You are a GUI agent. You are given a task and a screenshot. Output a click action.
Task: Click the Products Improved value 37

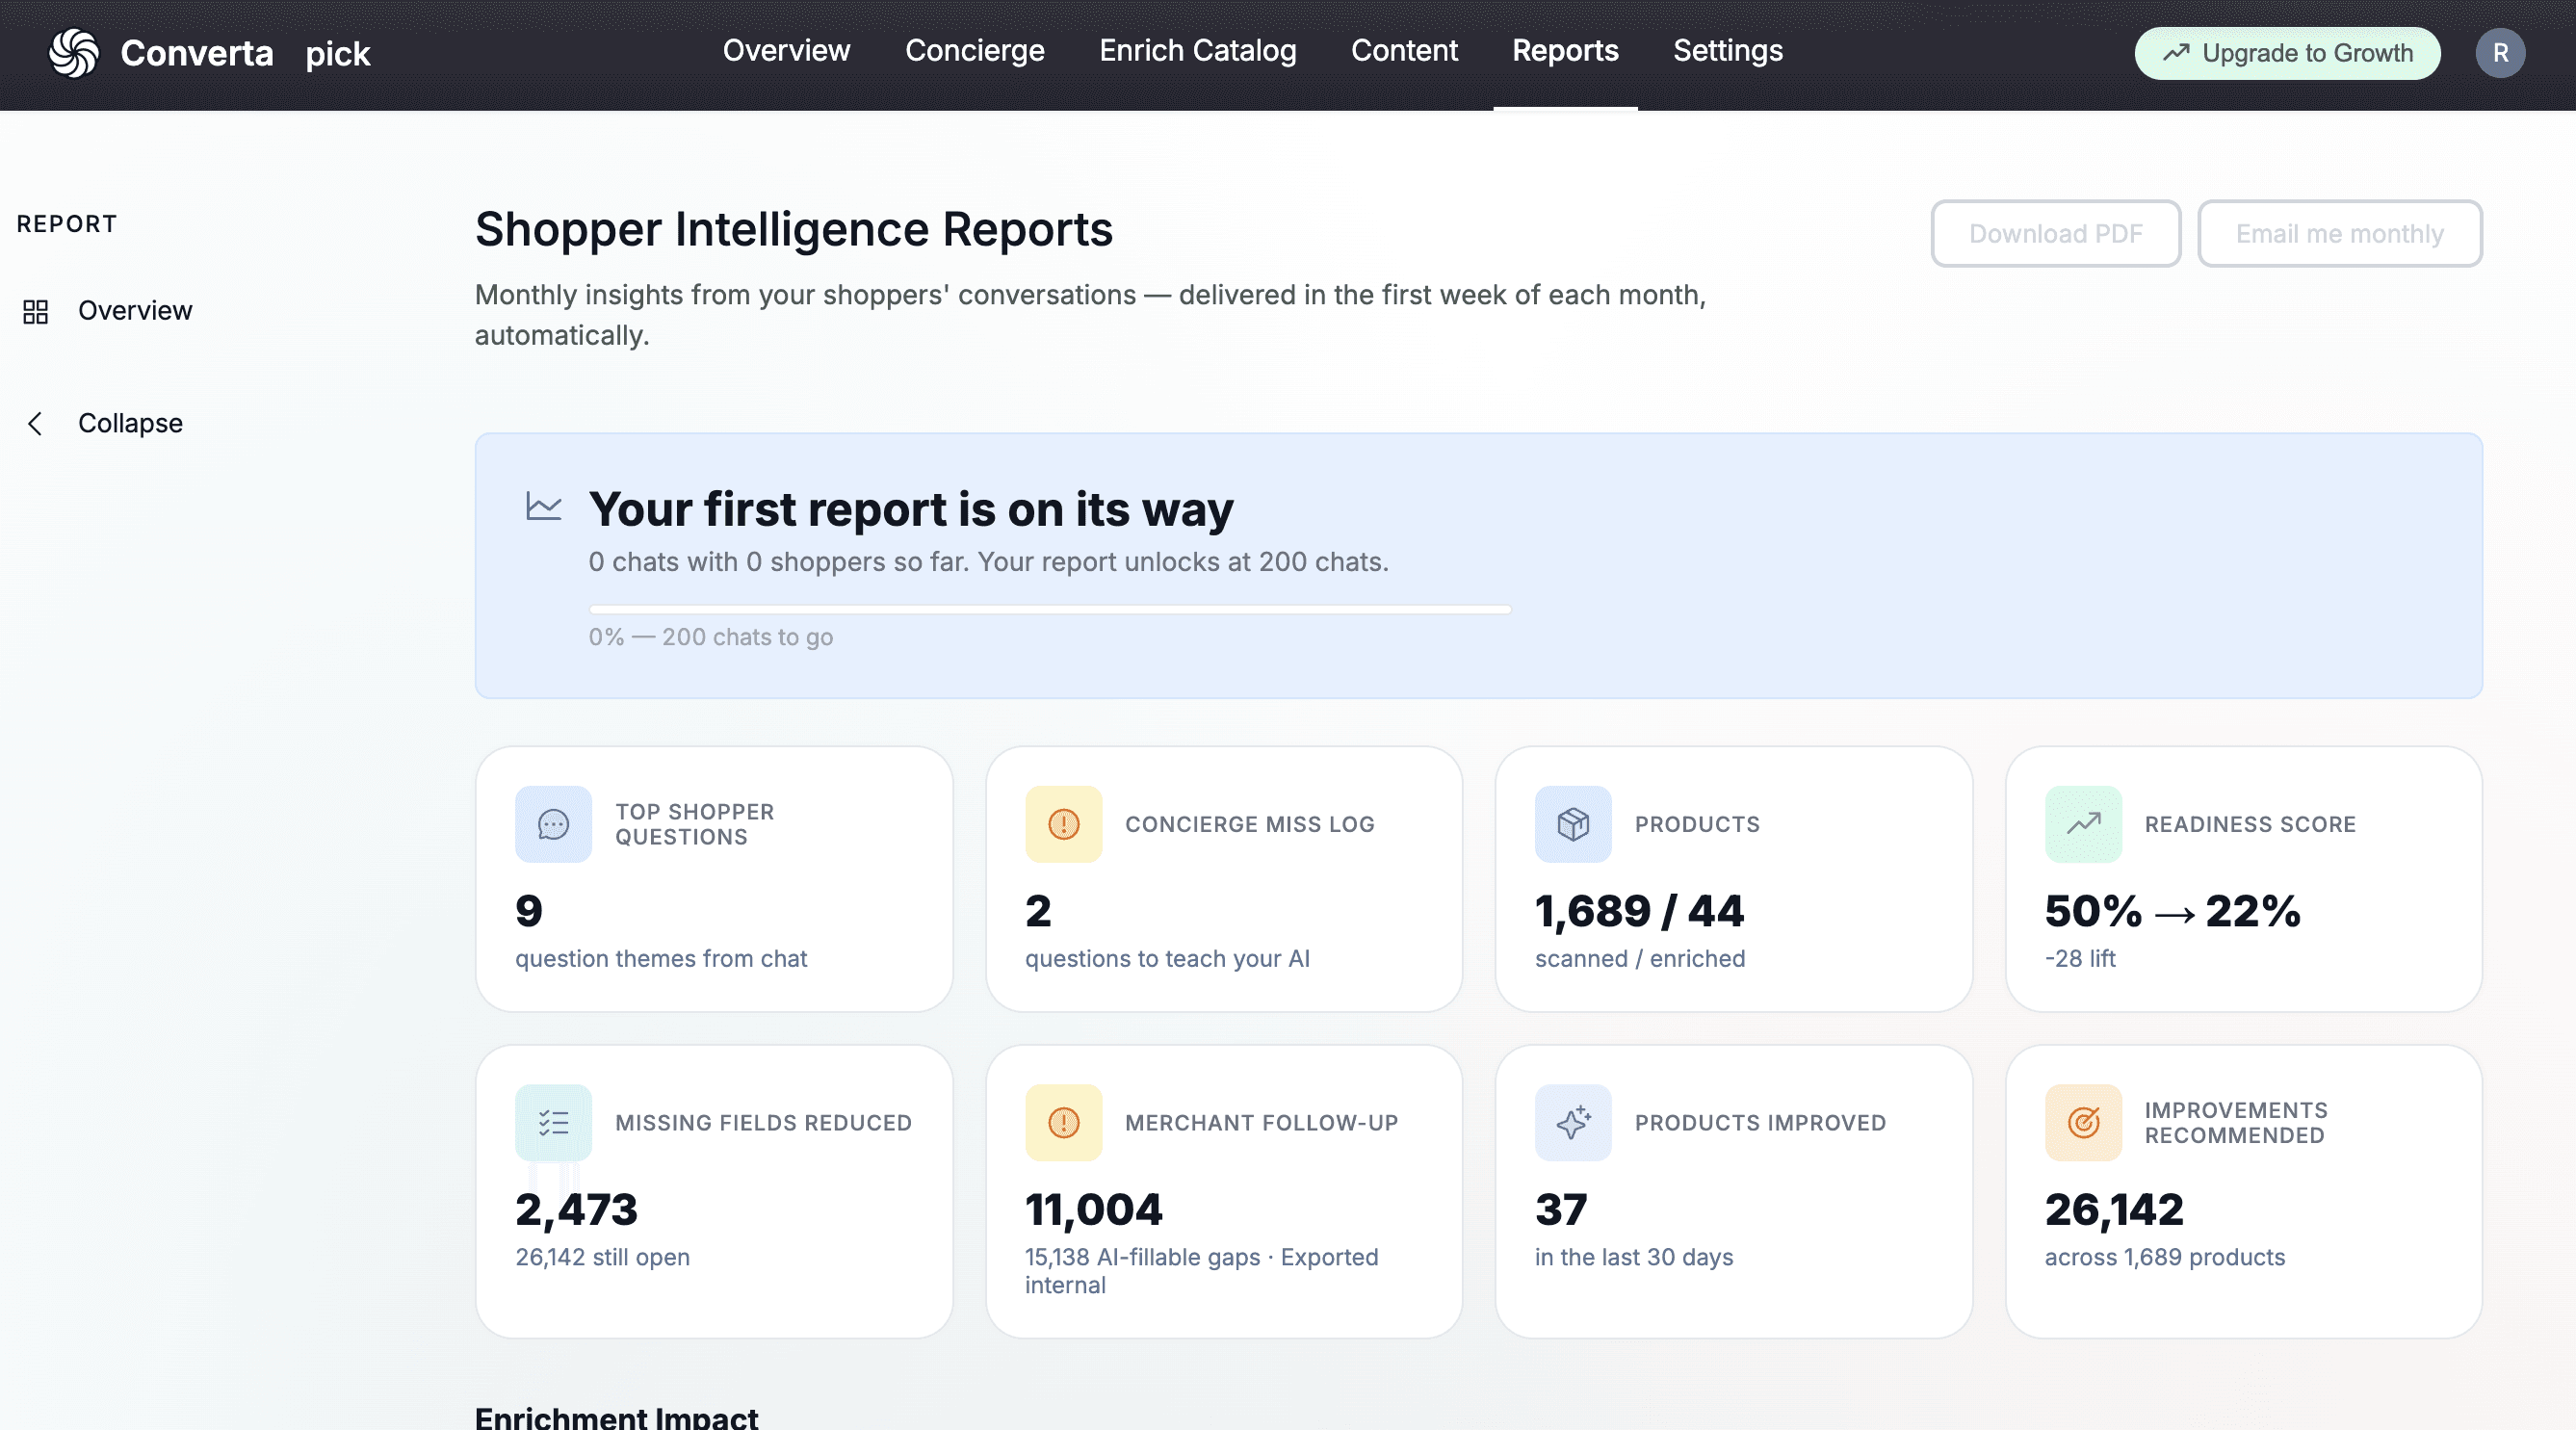coord(1560,1210)
